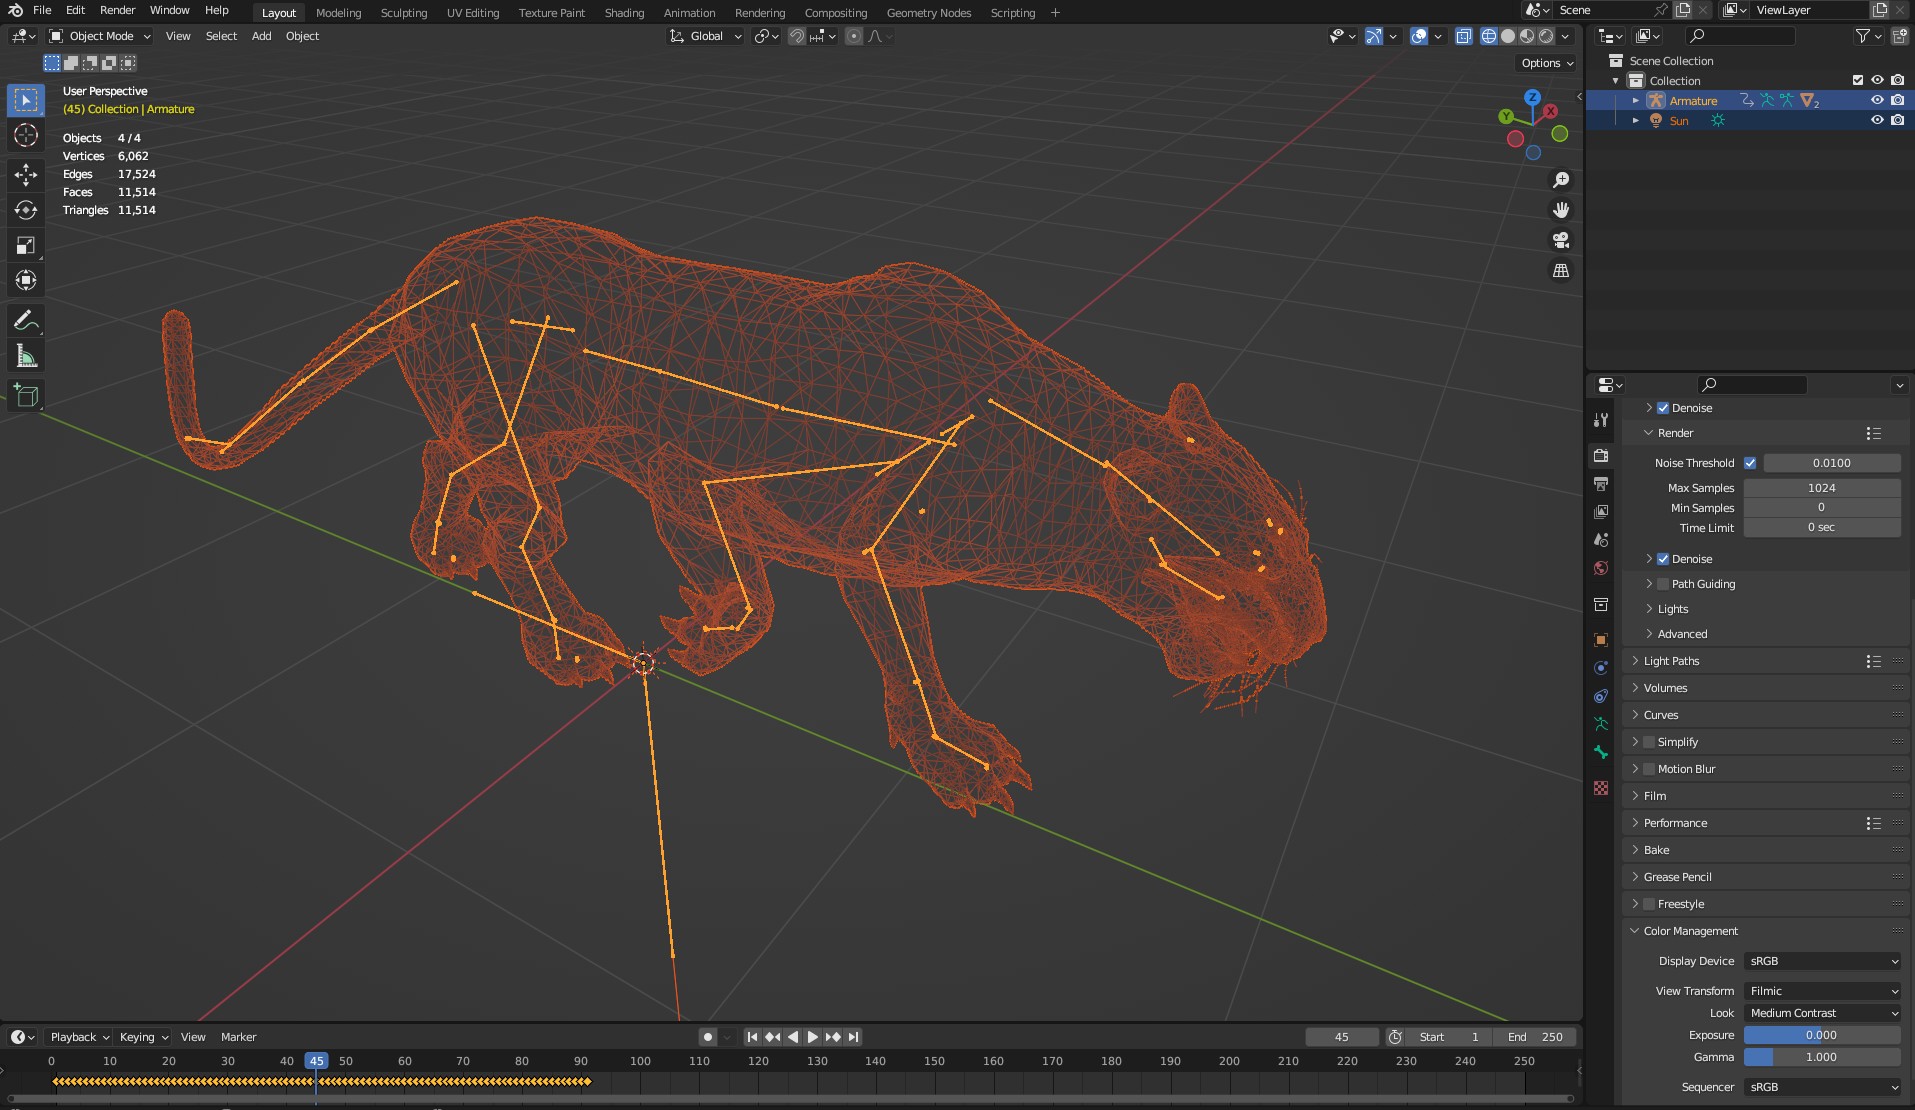Click the Options button in the viewport header
Image resolution: width=1915 pixels, height=1110 pixels.
pyautogui.click(x=1543, y=62)
